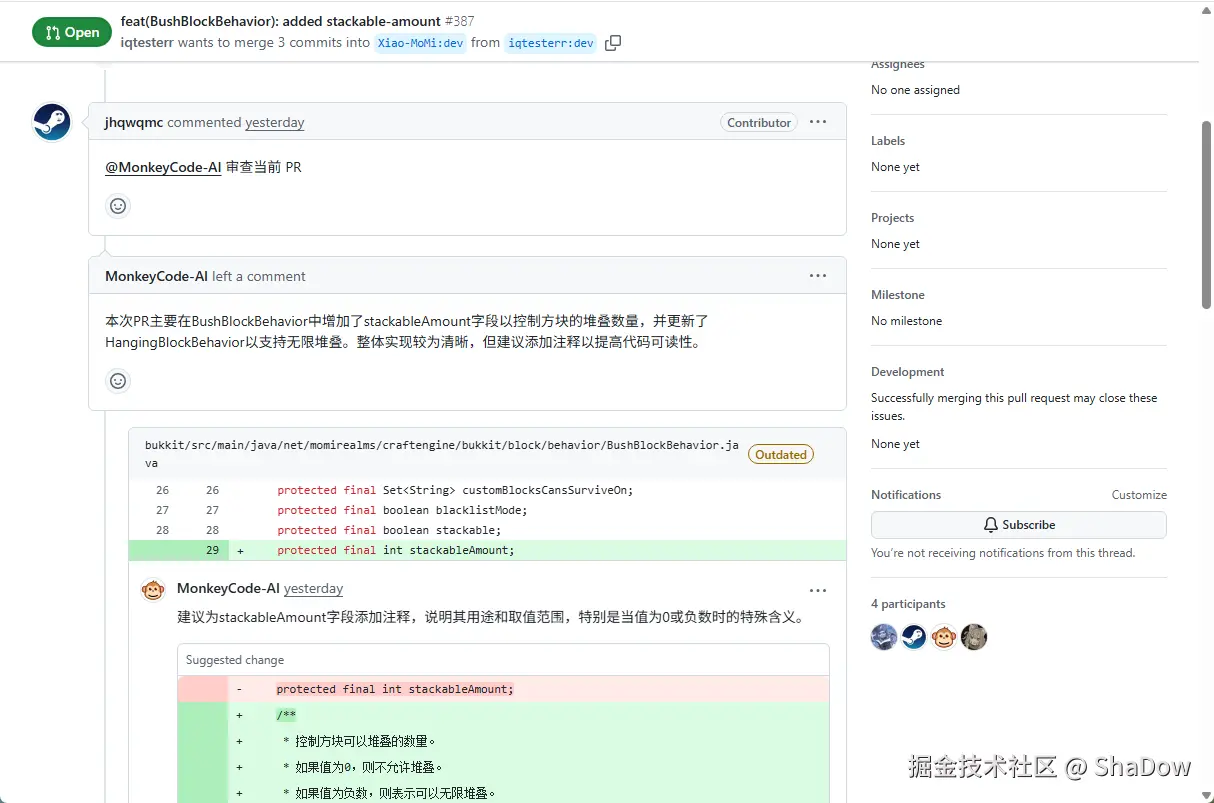Image resolution: width=1214 pixels, height=803 pixels.
Task: Select added diff line 29 stackableAmount
Action: (487, 550)
